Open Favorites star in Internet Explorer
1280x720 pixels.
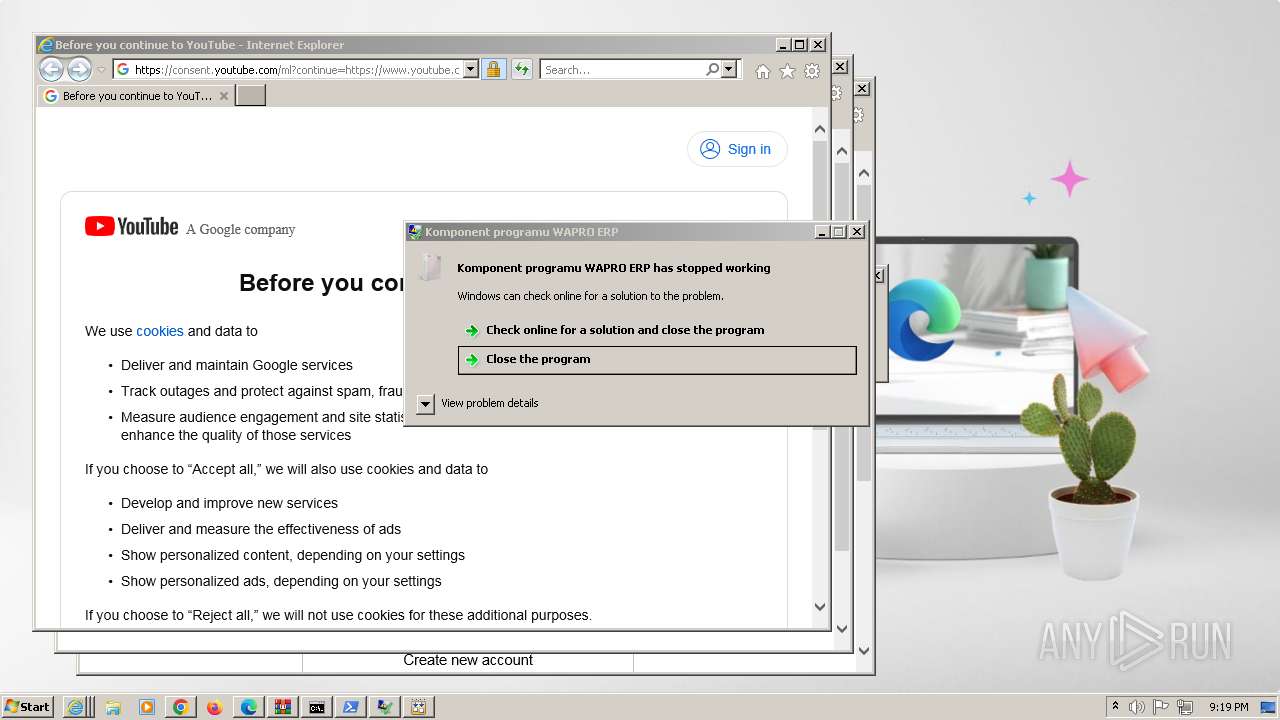(787, 71)
